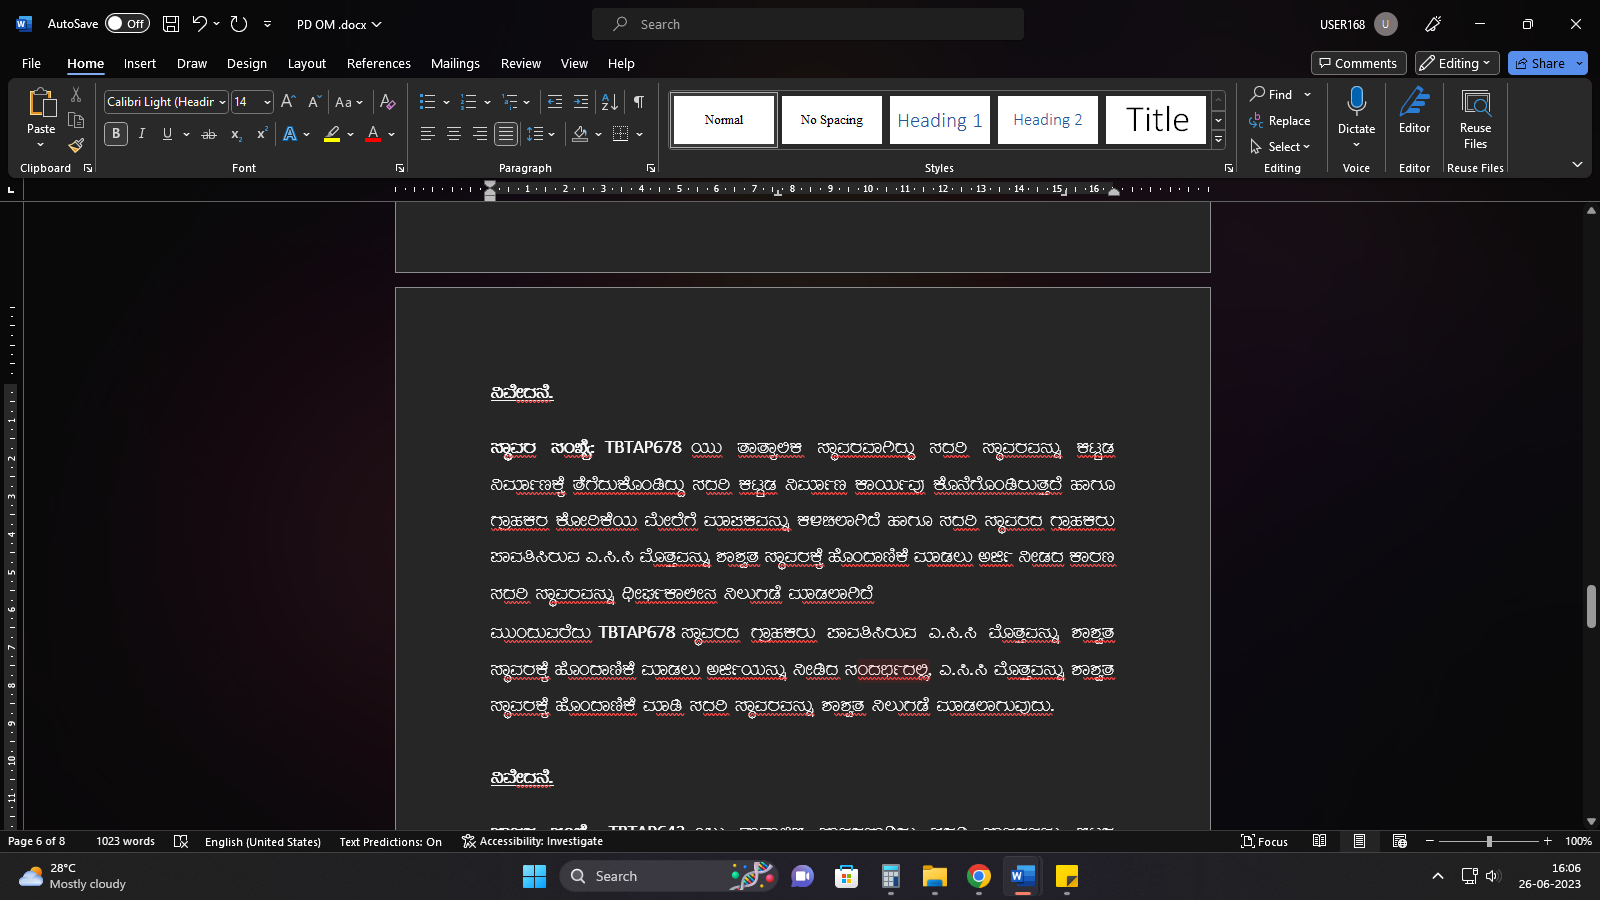The image size is (1600, 900).
Task: Open the font name dropdown
Action: pyautogui.click(x=222, y=102)
